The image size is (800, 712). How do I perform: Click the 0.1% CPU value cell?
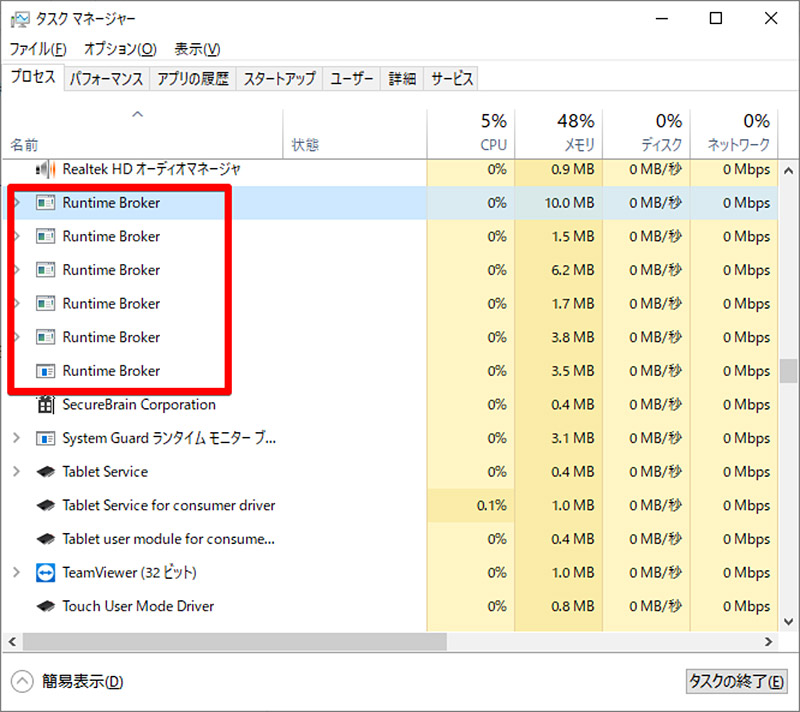471,505
